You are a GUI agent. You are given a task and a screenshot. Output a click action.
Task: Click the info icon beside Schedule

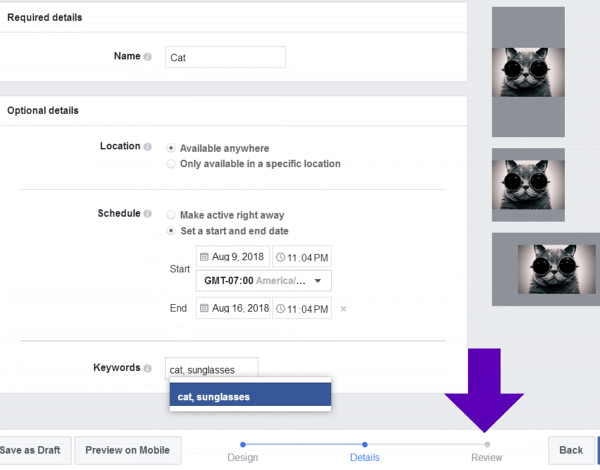tap(147, 214)
